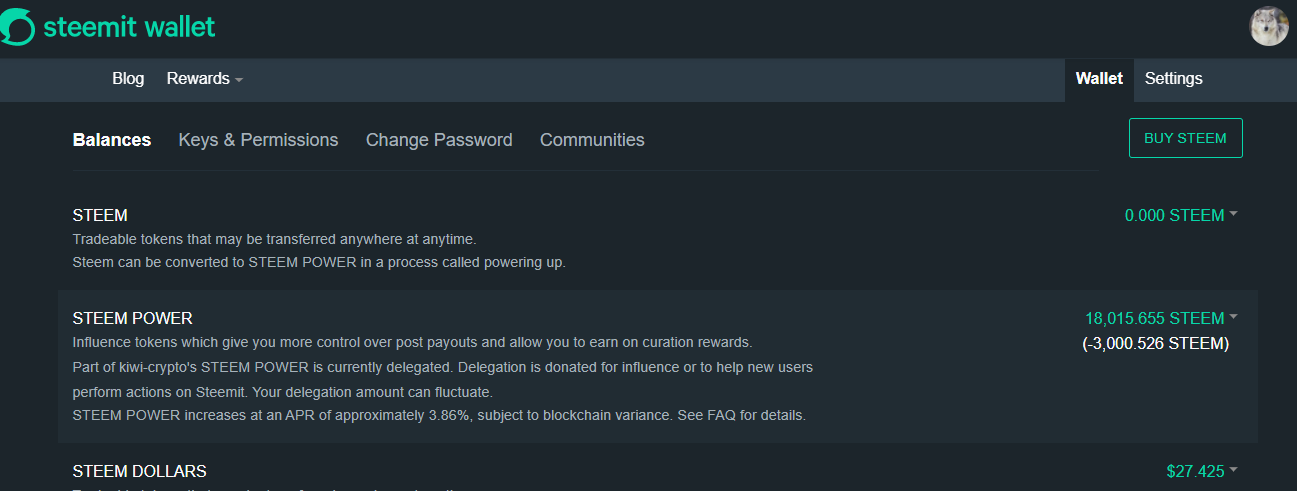Select the Balances tab
The height and width of the screenshot is (491, 1297).
click(112, 140)
